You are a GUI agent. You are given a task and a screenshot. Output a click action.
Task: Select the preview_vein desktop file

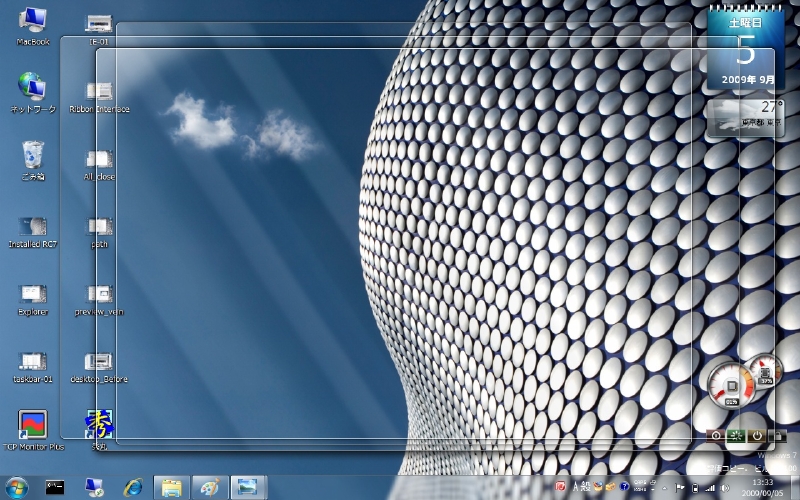[x=99, y=300]
